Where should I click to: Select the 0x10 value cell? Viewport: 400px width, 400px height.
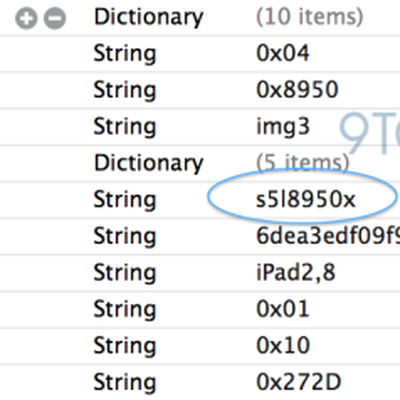tap(283, 346)
